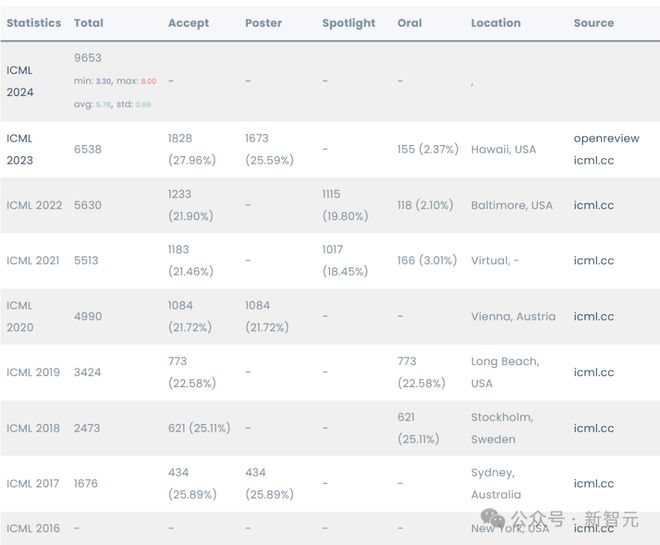Click the WeChat logo in the watermark
The width and height of the screenshot is (660, 545).
click(493, 518)
